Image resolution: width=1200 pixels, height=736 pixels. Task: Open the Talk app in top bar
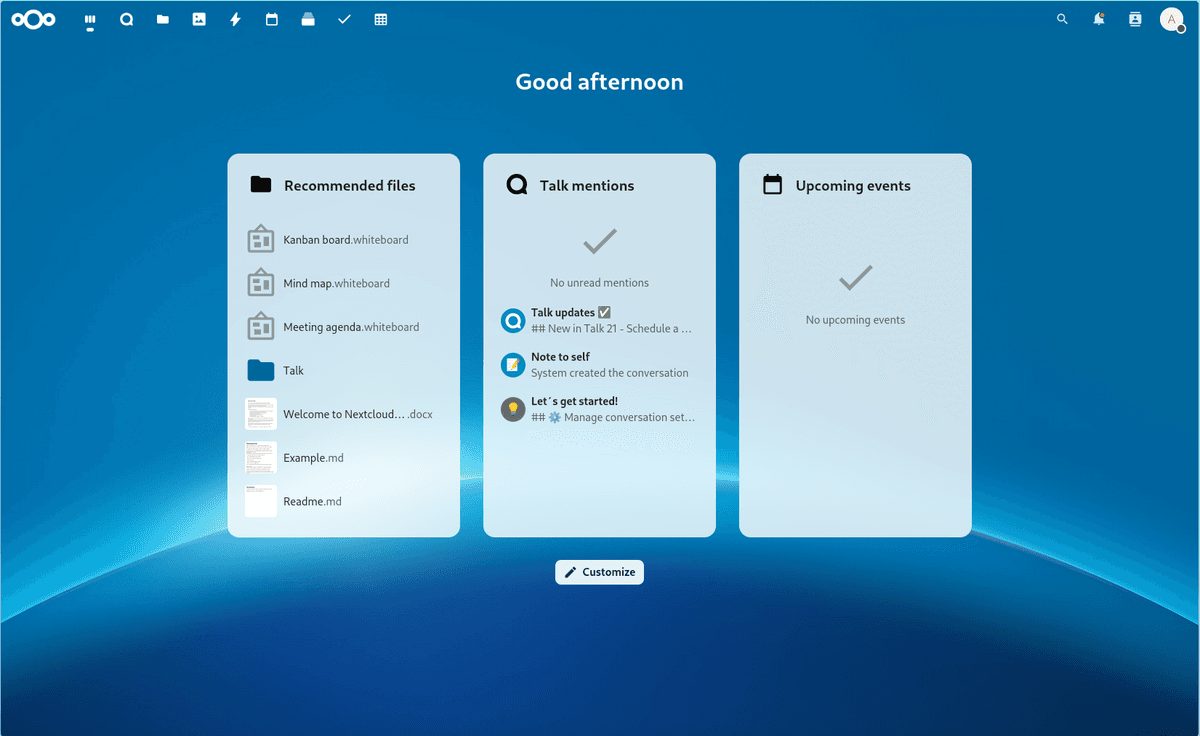(x=126, y=19)
